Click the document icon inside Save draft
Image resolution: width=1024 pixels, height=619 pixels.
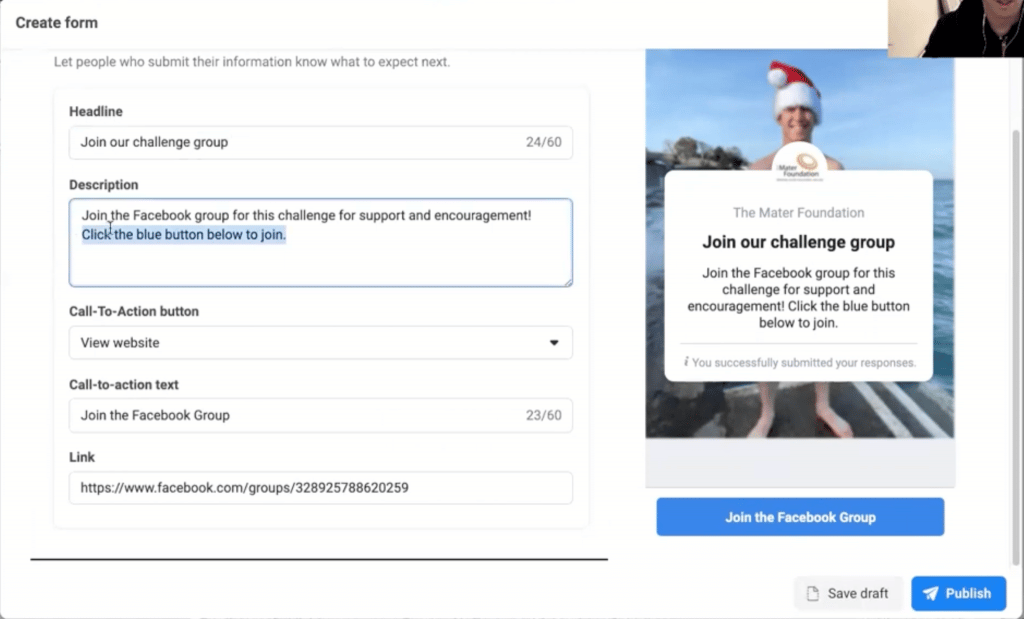coord(812,593)
